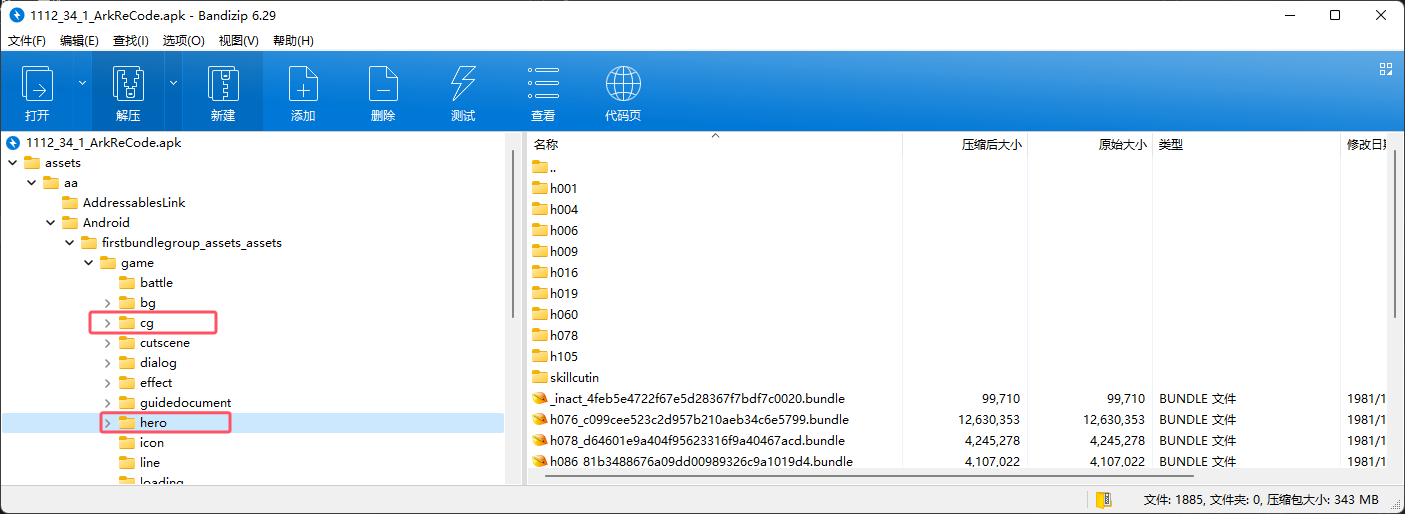Open the 选项(O) menu

point(183,41)
